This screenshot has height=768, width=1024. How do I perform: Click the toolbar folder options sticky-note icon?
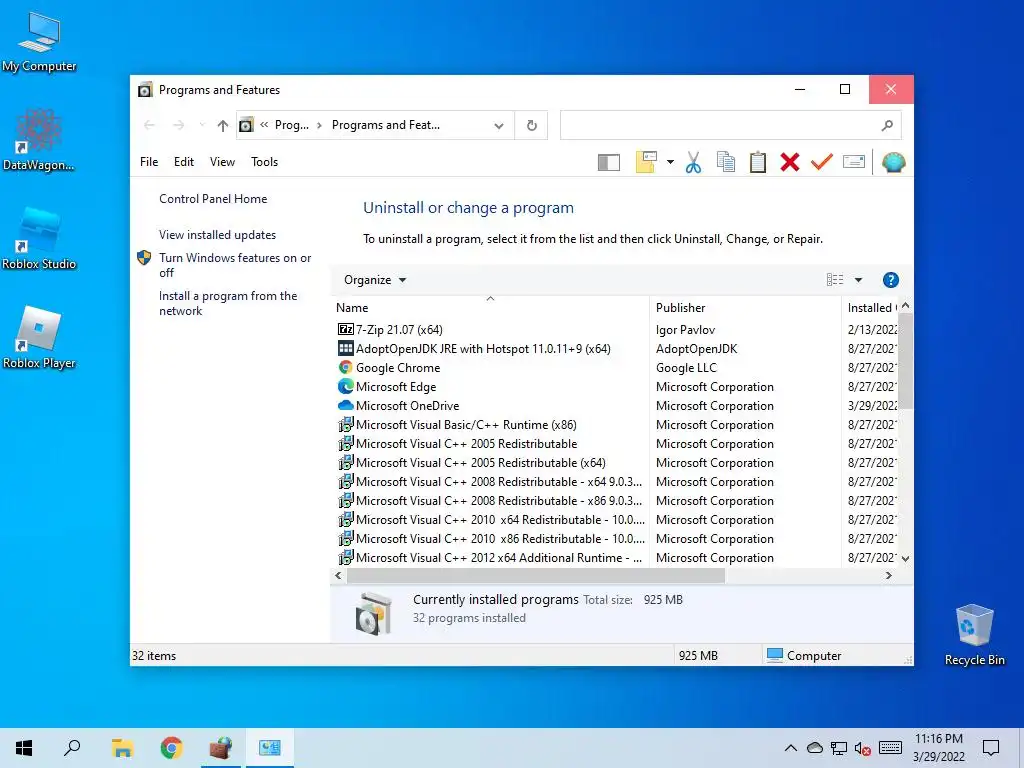tap(646, 162)
